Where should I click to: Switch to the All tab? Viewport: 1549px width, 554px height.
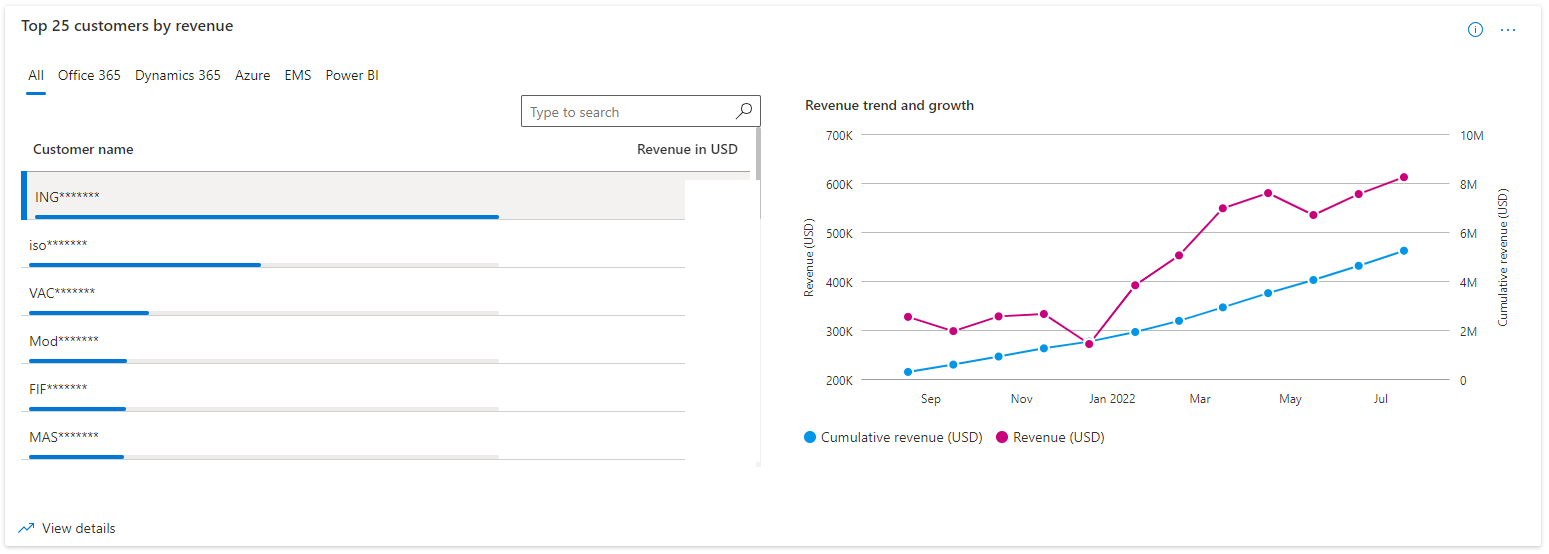click(x=36, y=75)
